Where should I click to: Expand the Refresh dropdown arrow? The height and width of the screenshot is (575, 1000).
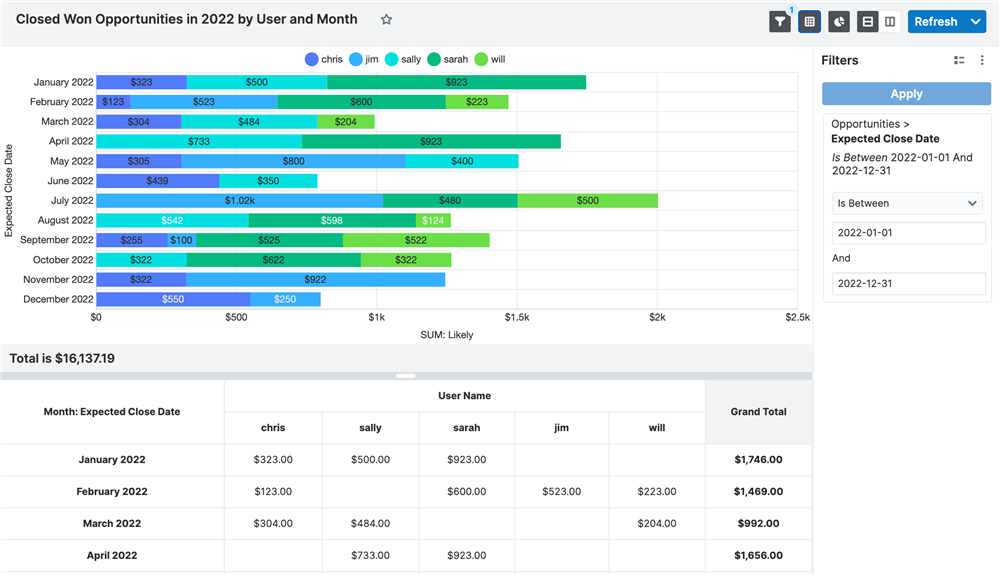pyautogui.click(x=977, y=22)
